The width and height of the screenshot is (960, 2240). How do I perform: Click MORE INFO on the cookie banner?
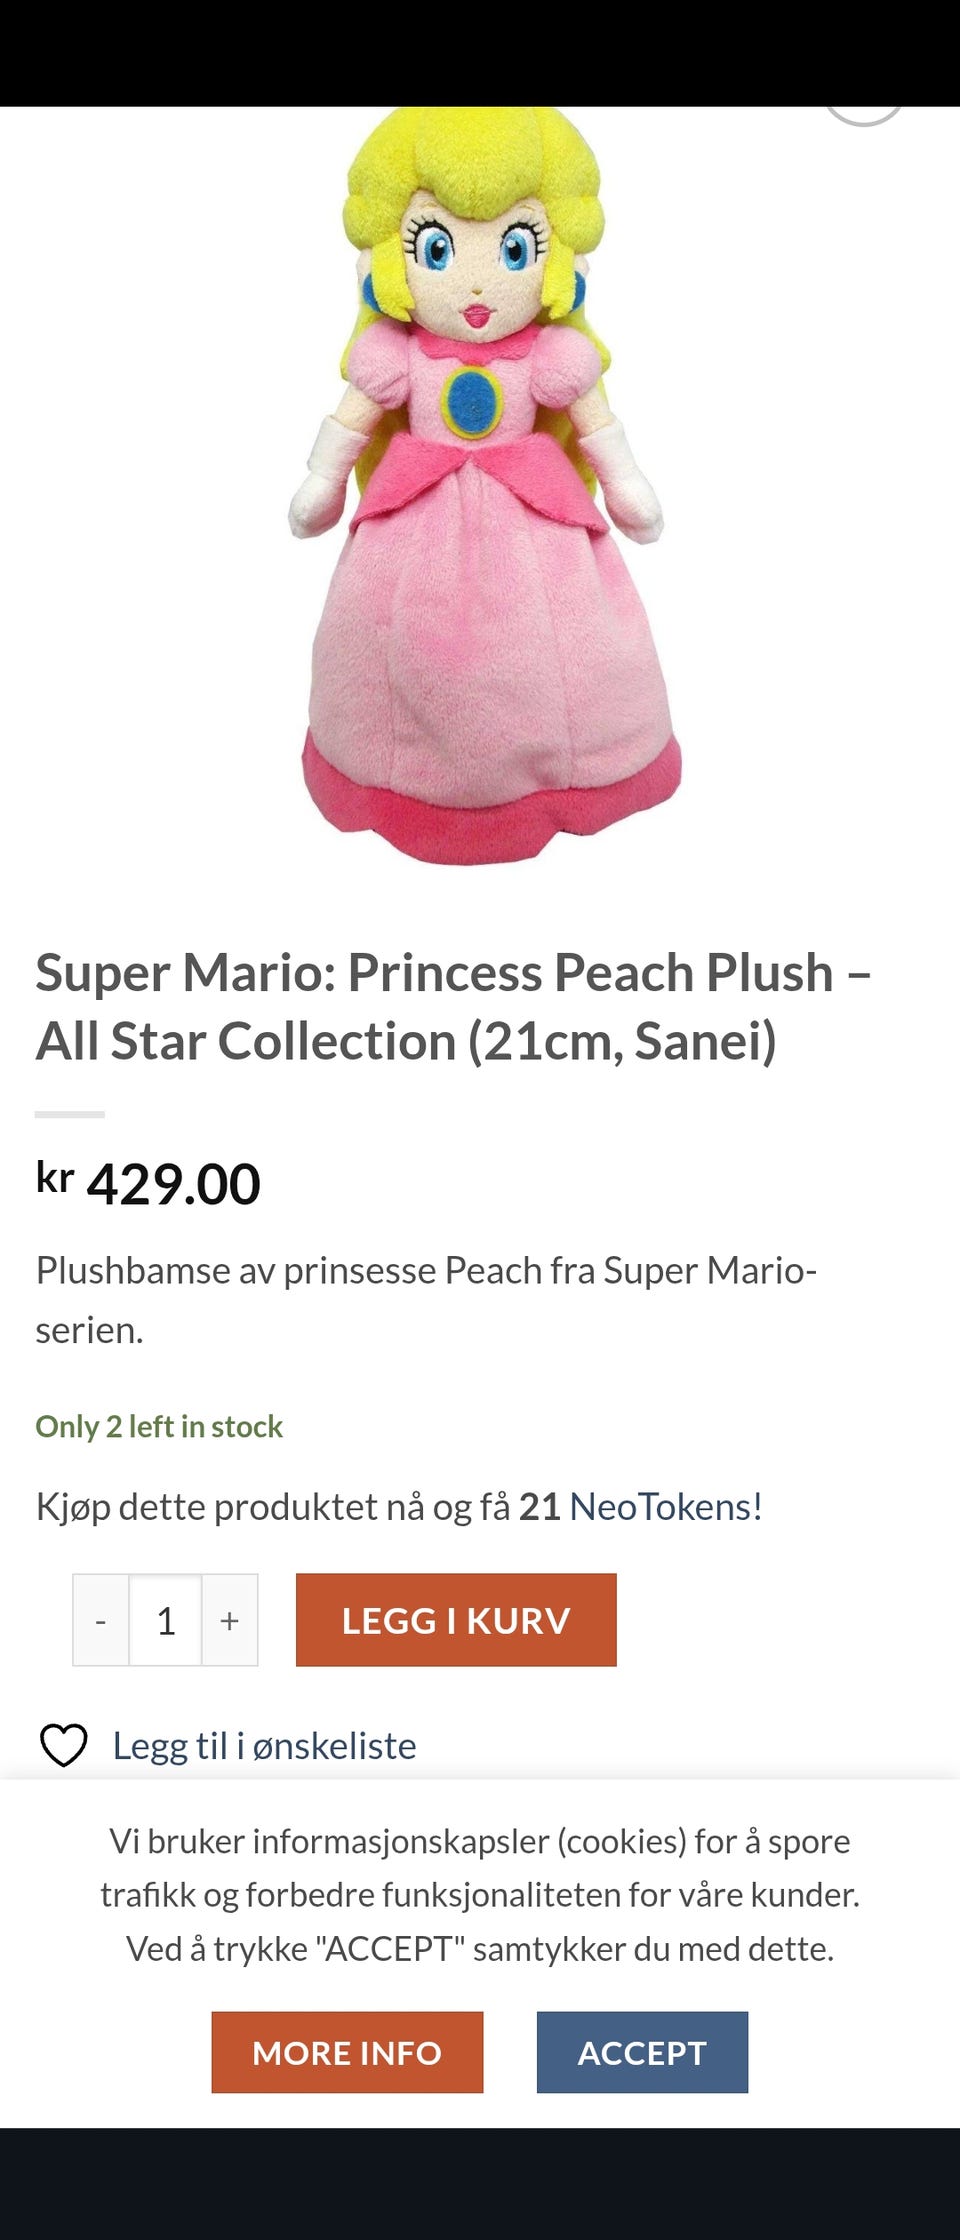(347, 2052)
